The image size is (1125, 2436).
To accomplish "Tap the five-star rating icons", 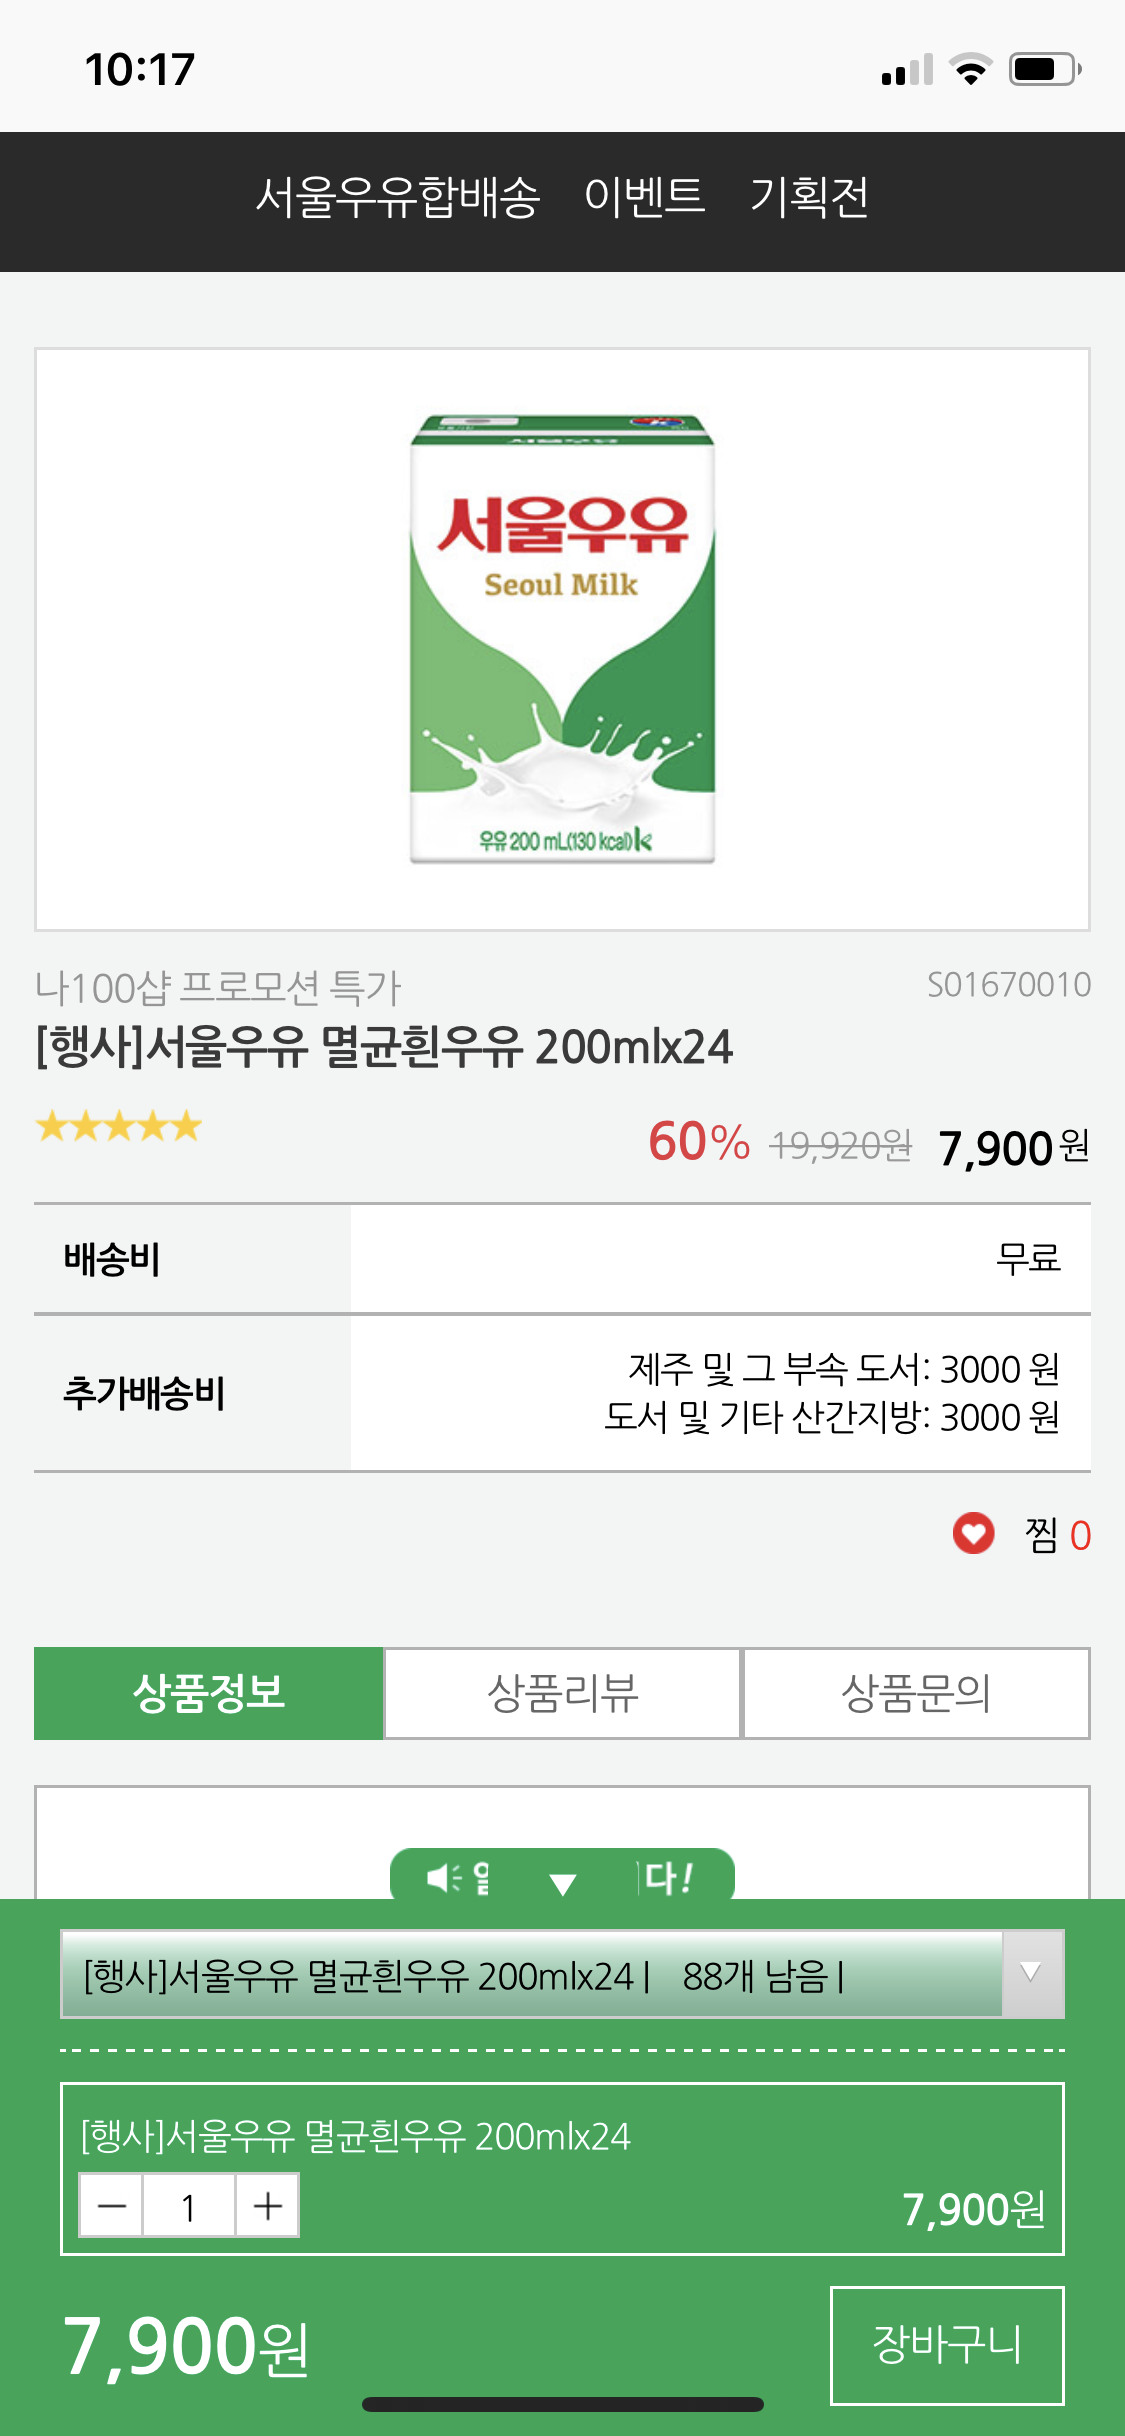I will [x=119, y=1127].
